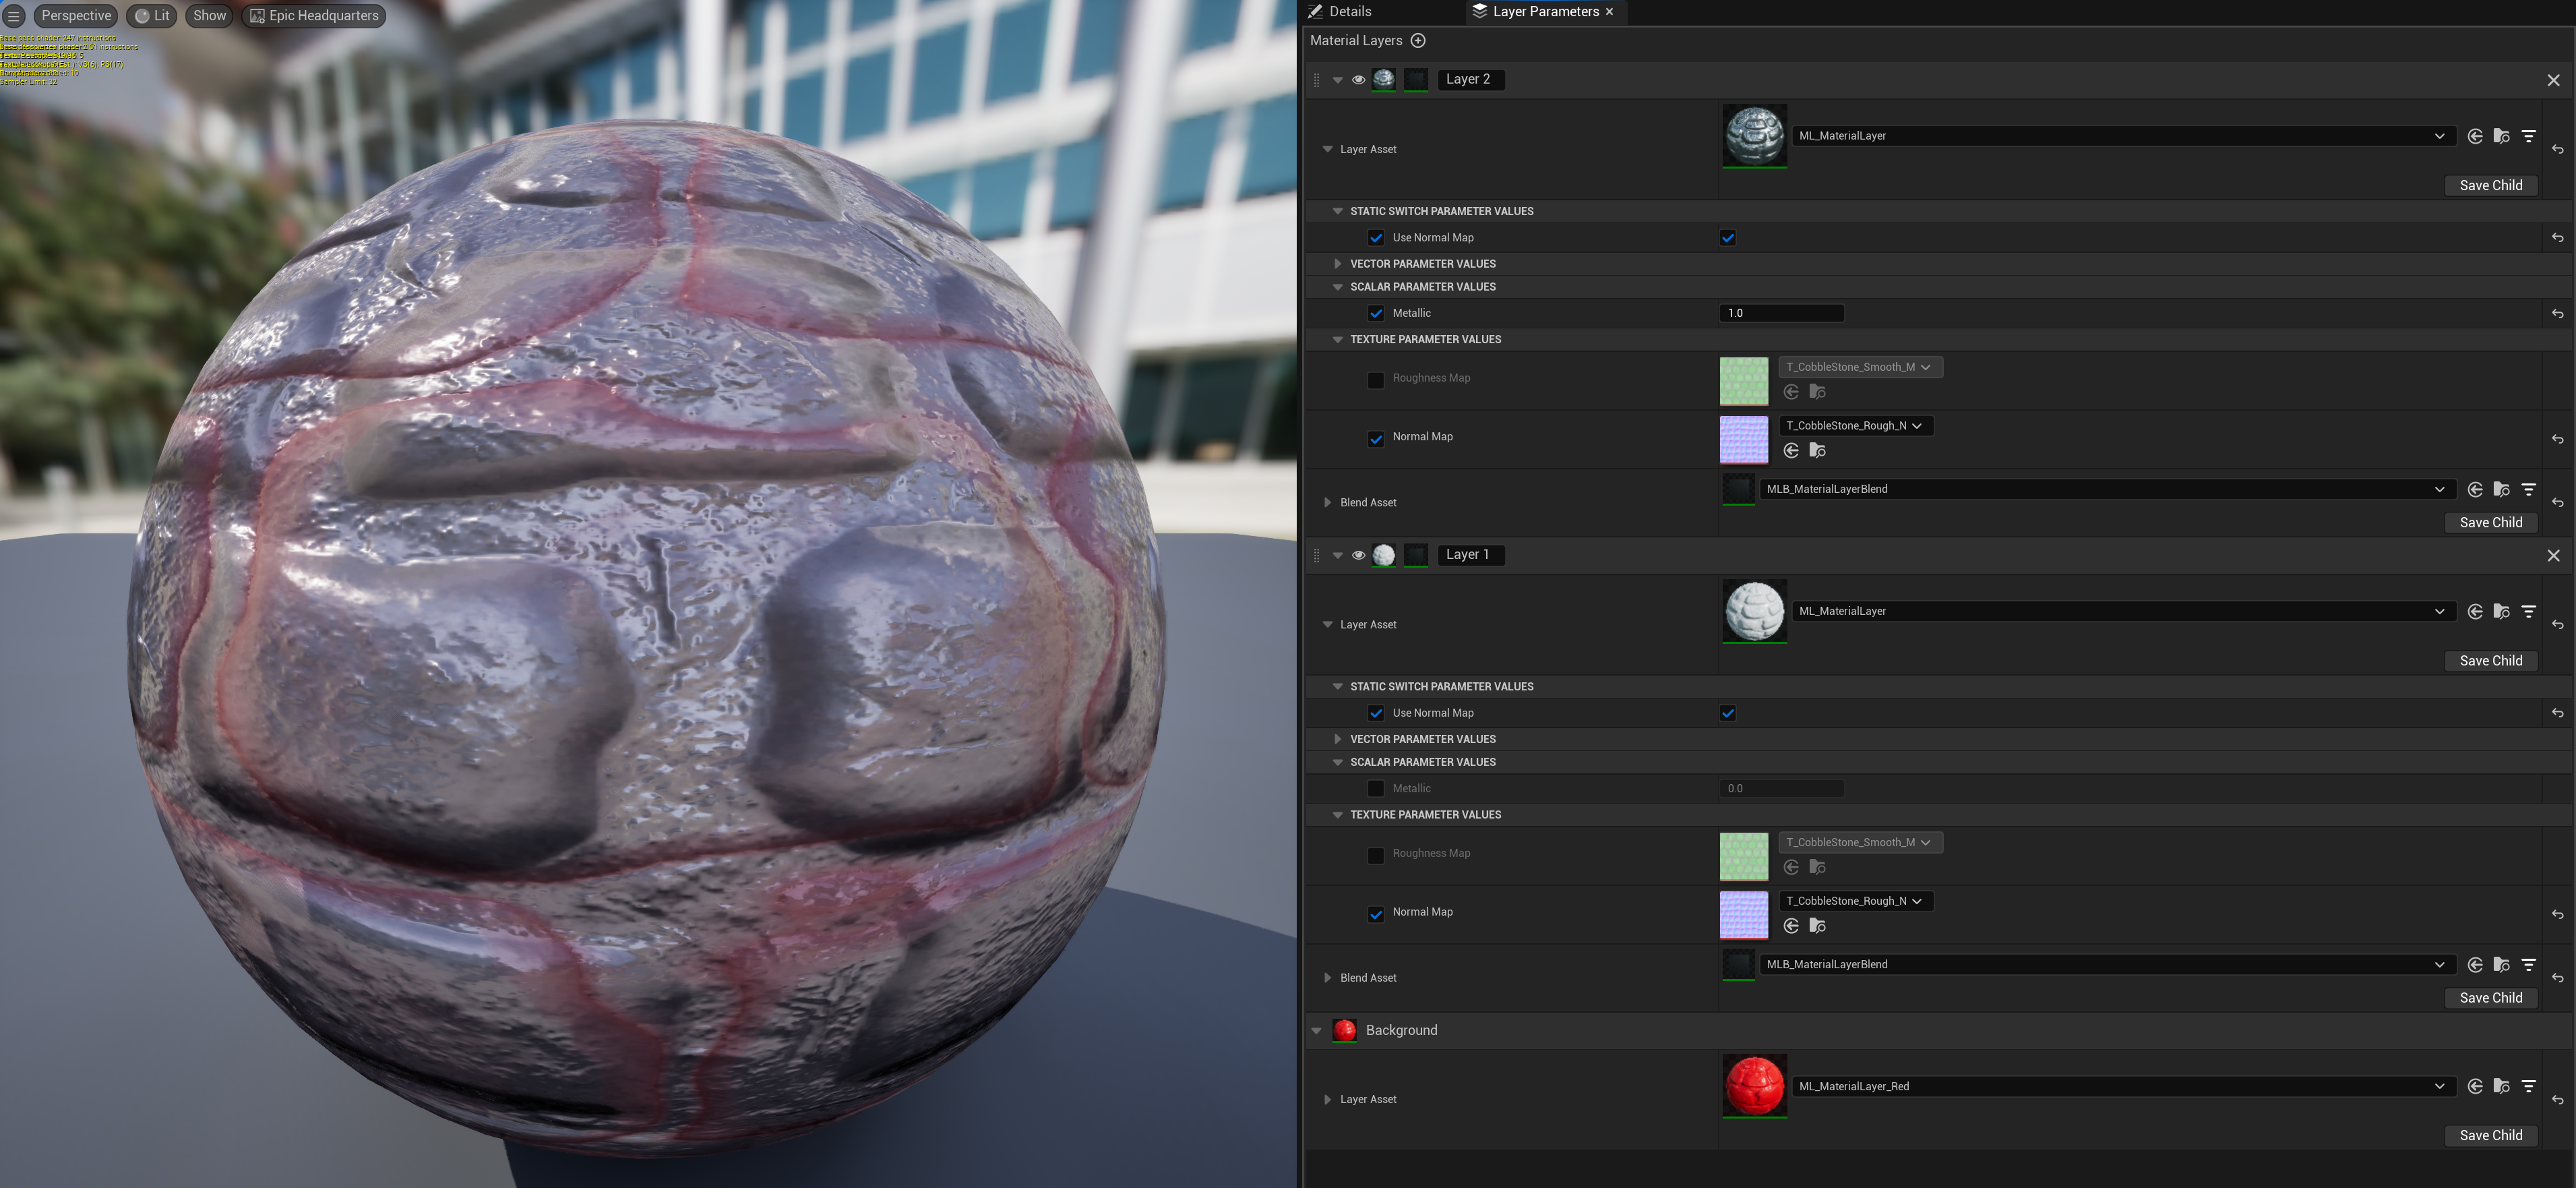
Task: Switch to the Details tab
Action: [x=1340, y=12]
